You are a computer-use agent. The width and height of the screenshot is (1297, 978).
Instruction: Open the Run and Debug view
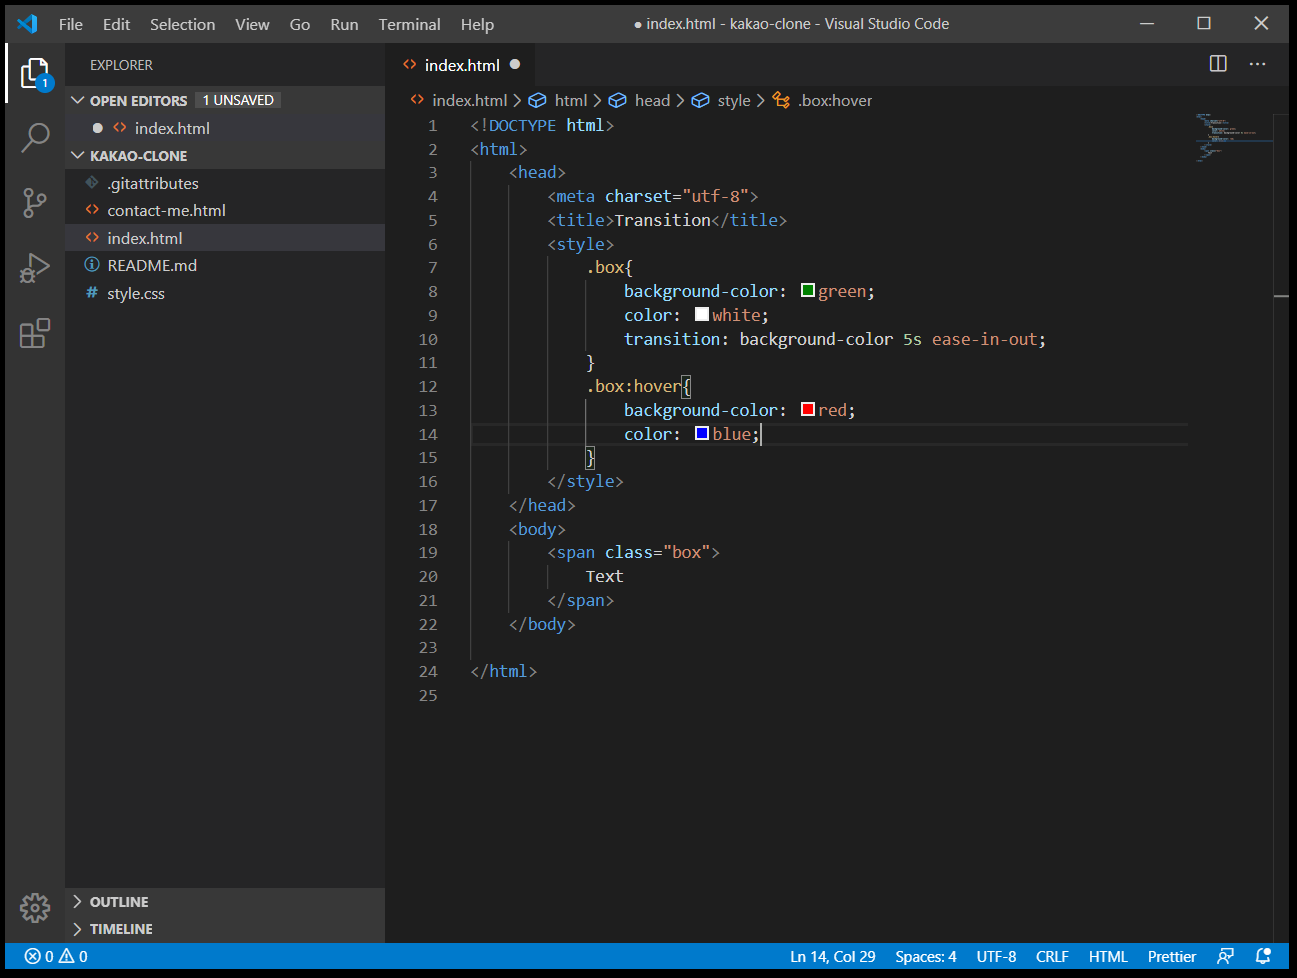[x=35, y=268]
